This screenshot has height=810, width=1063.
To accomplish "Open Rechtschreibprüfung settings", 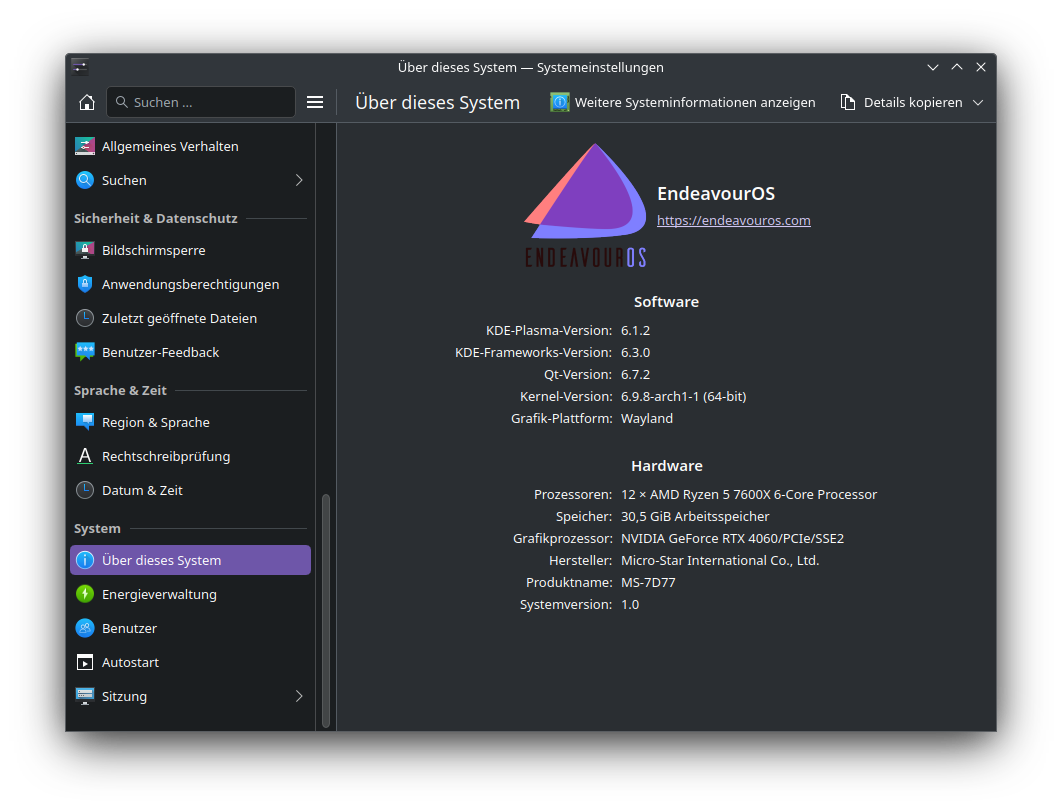I will 190,456.
